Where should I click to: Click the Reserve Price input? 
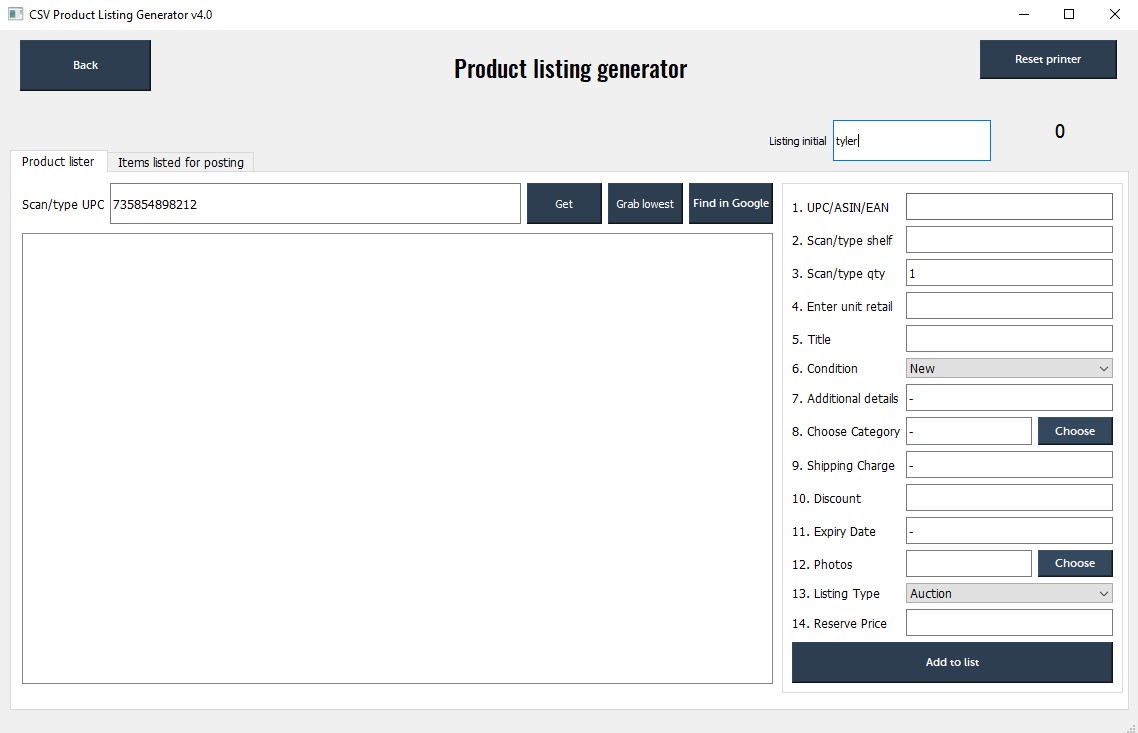pyautogui.click(x=1008, y=622)
